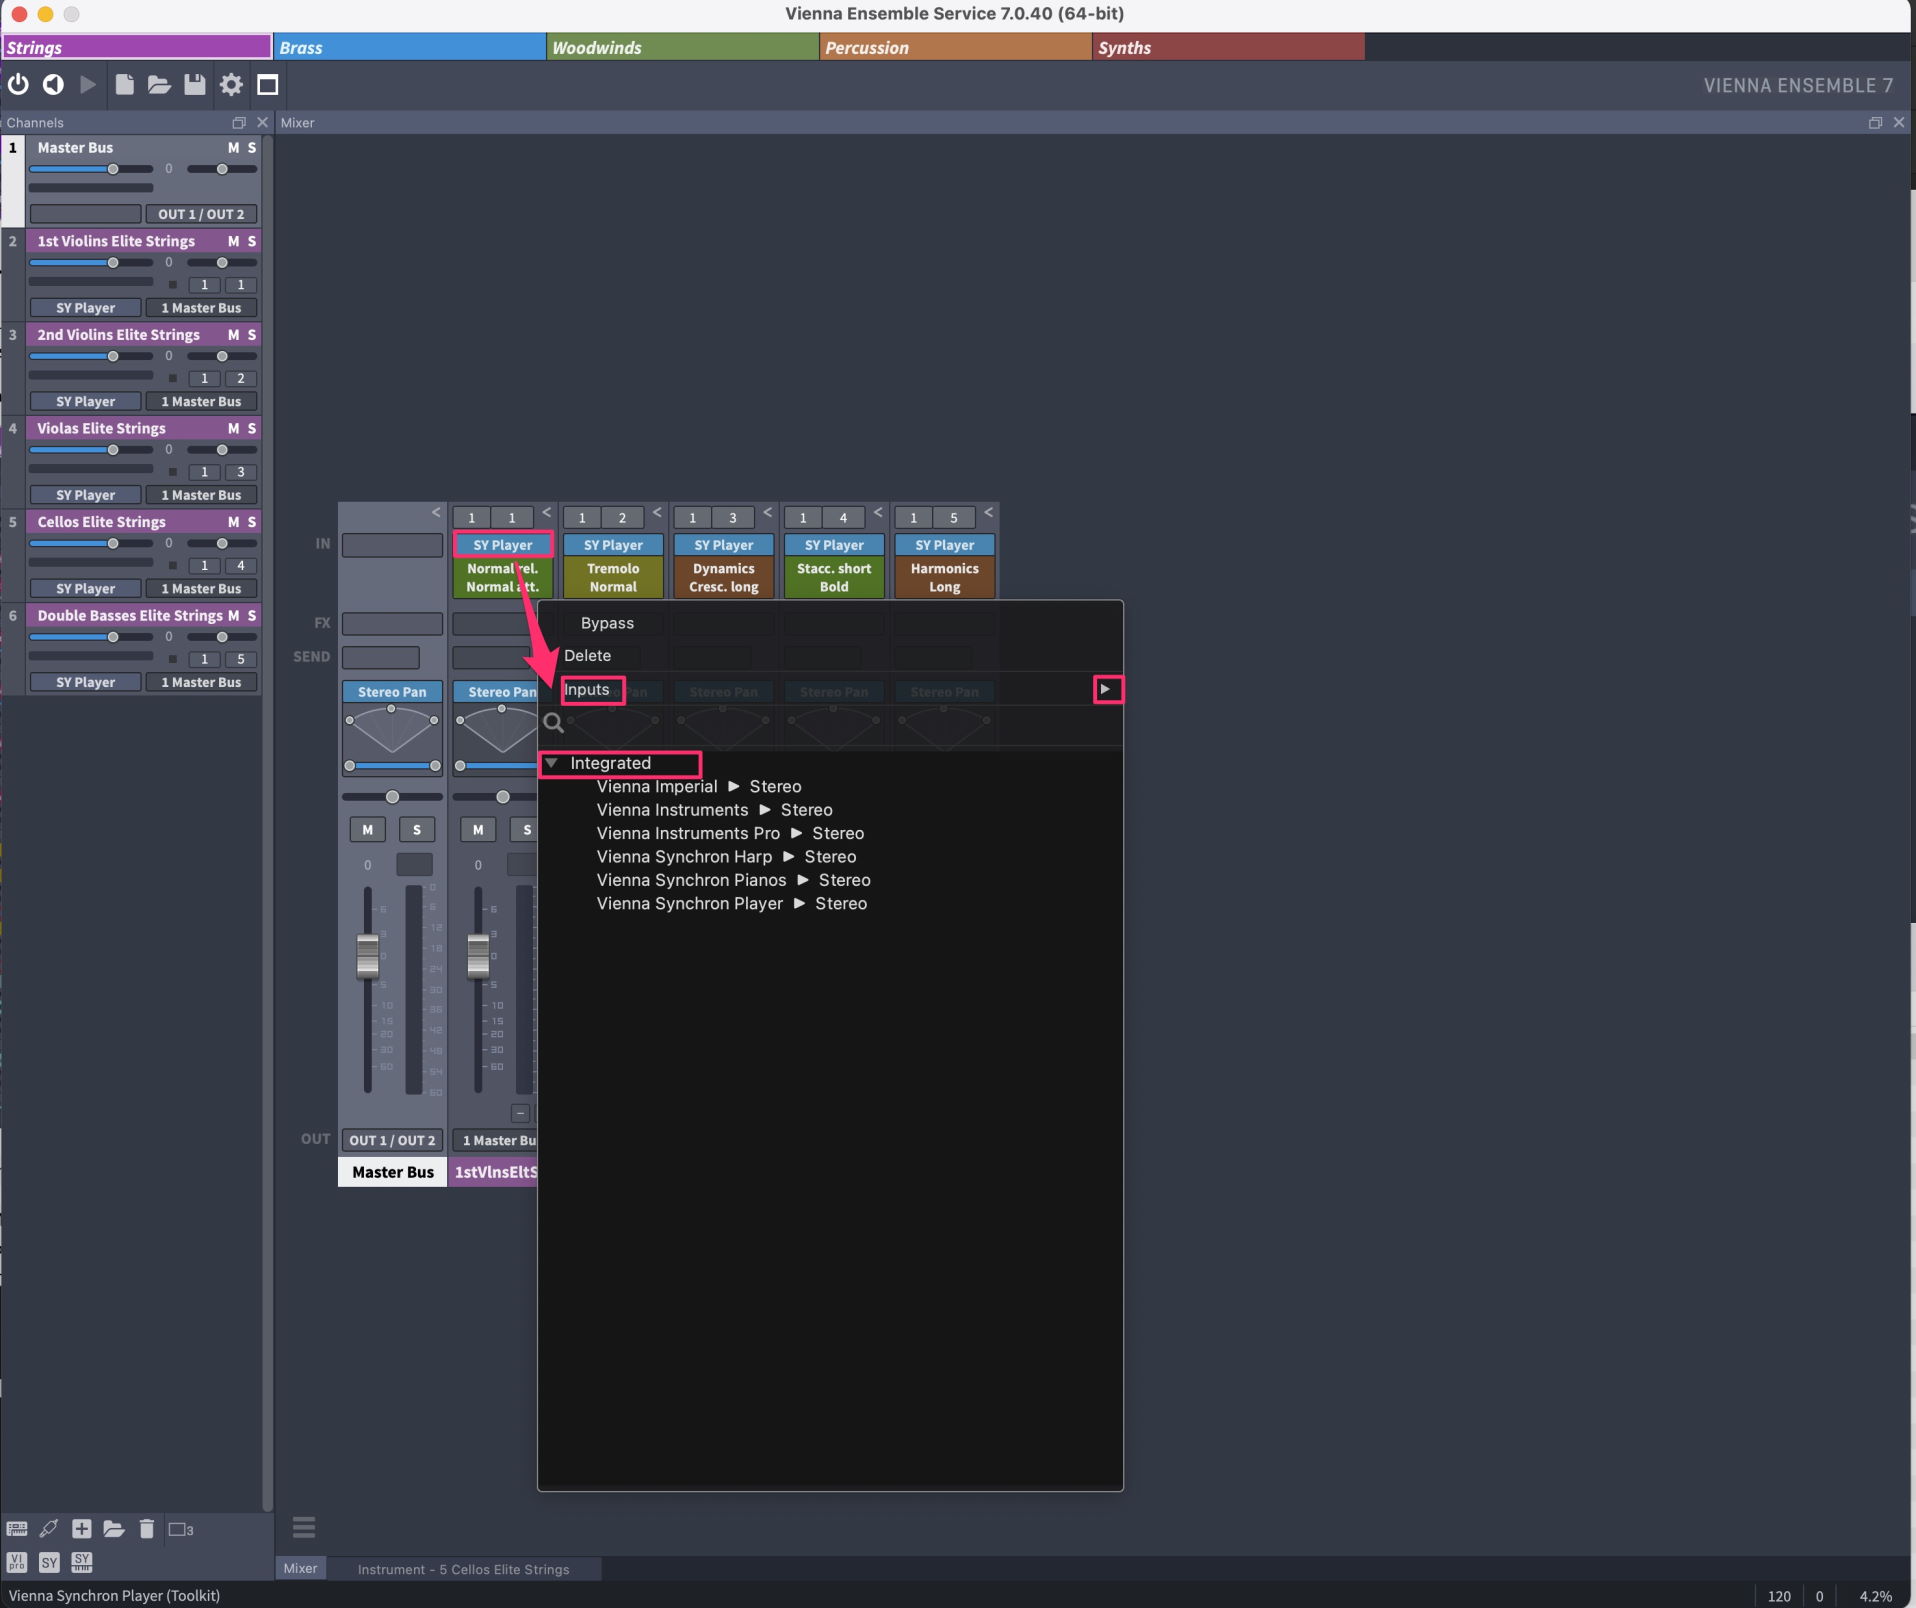
Task: Click SY Player button on Dynamics strip
Action: click(x=723, y=545)
